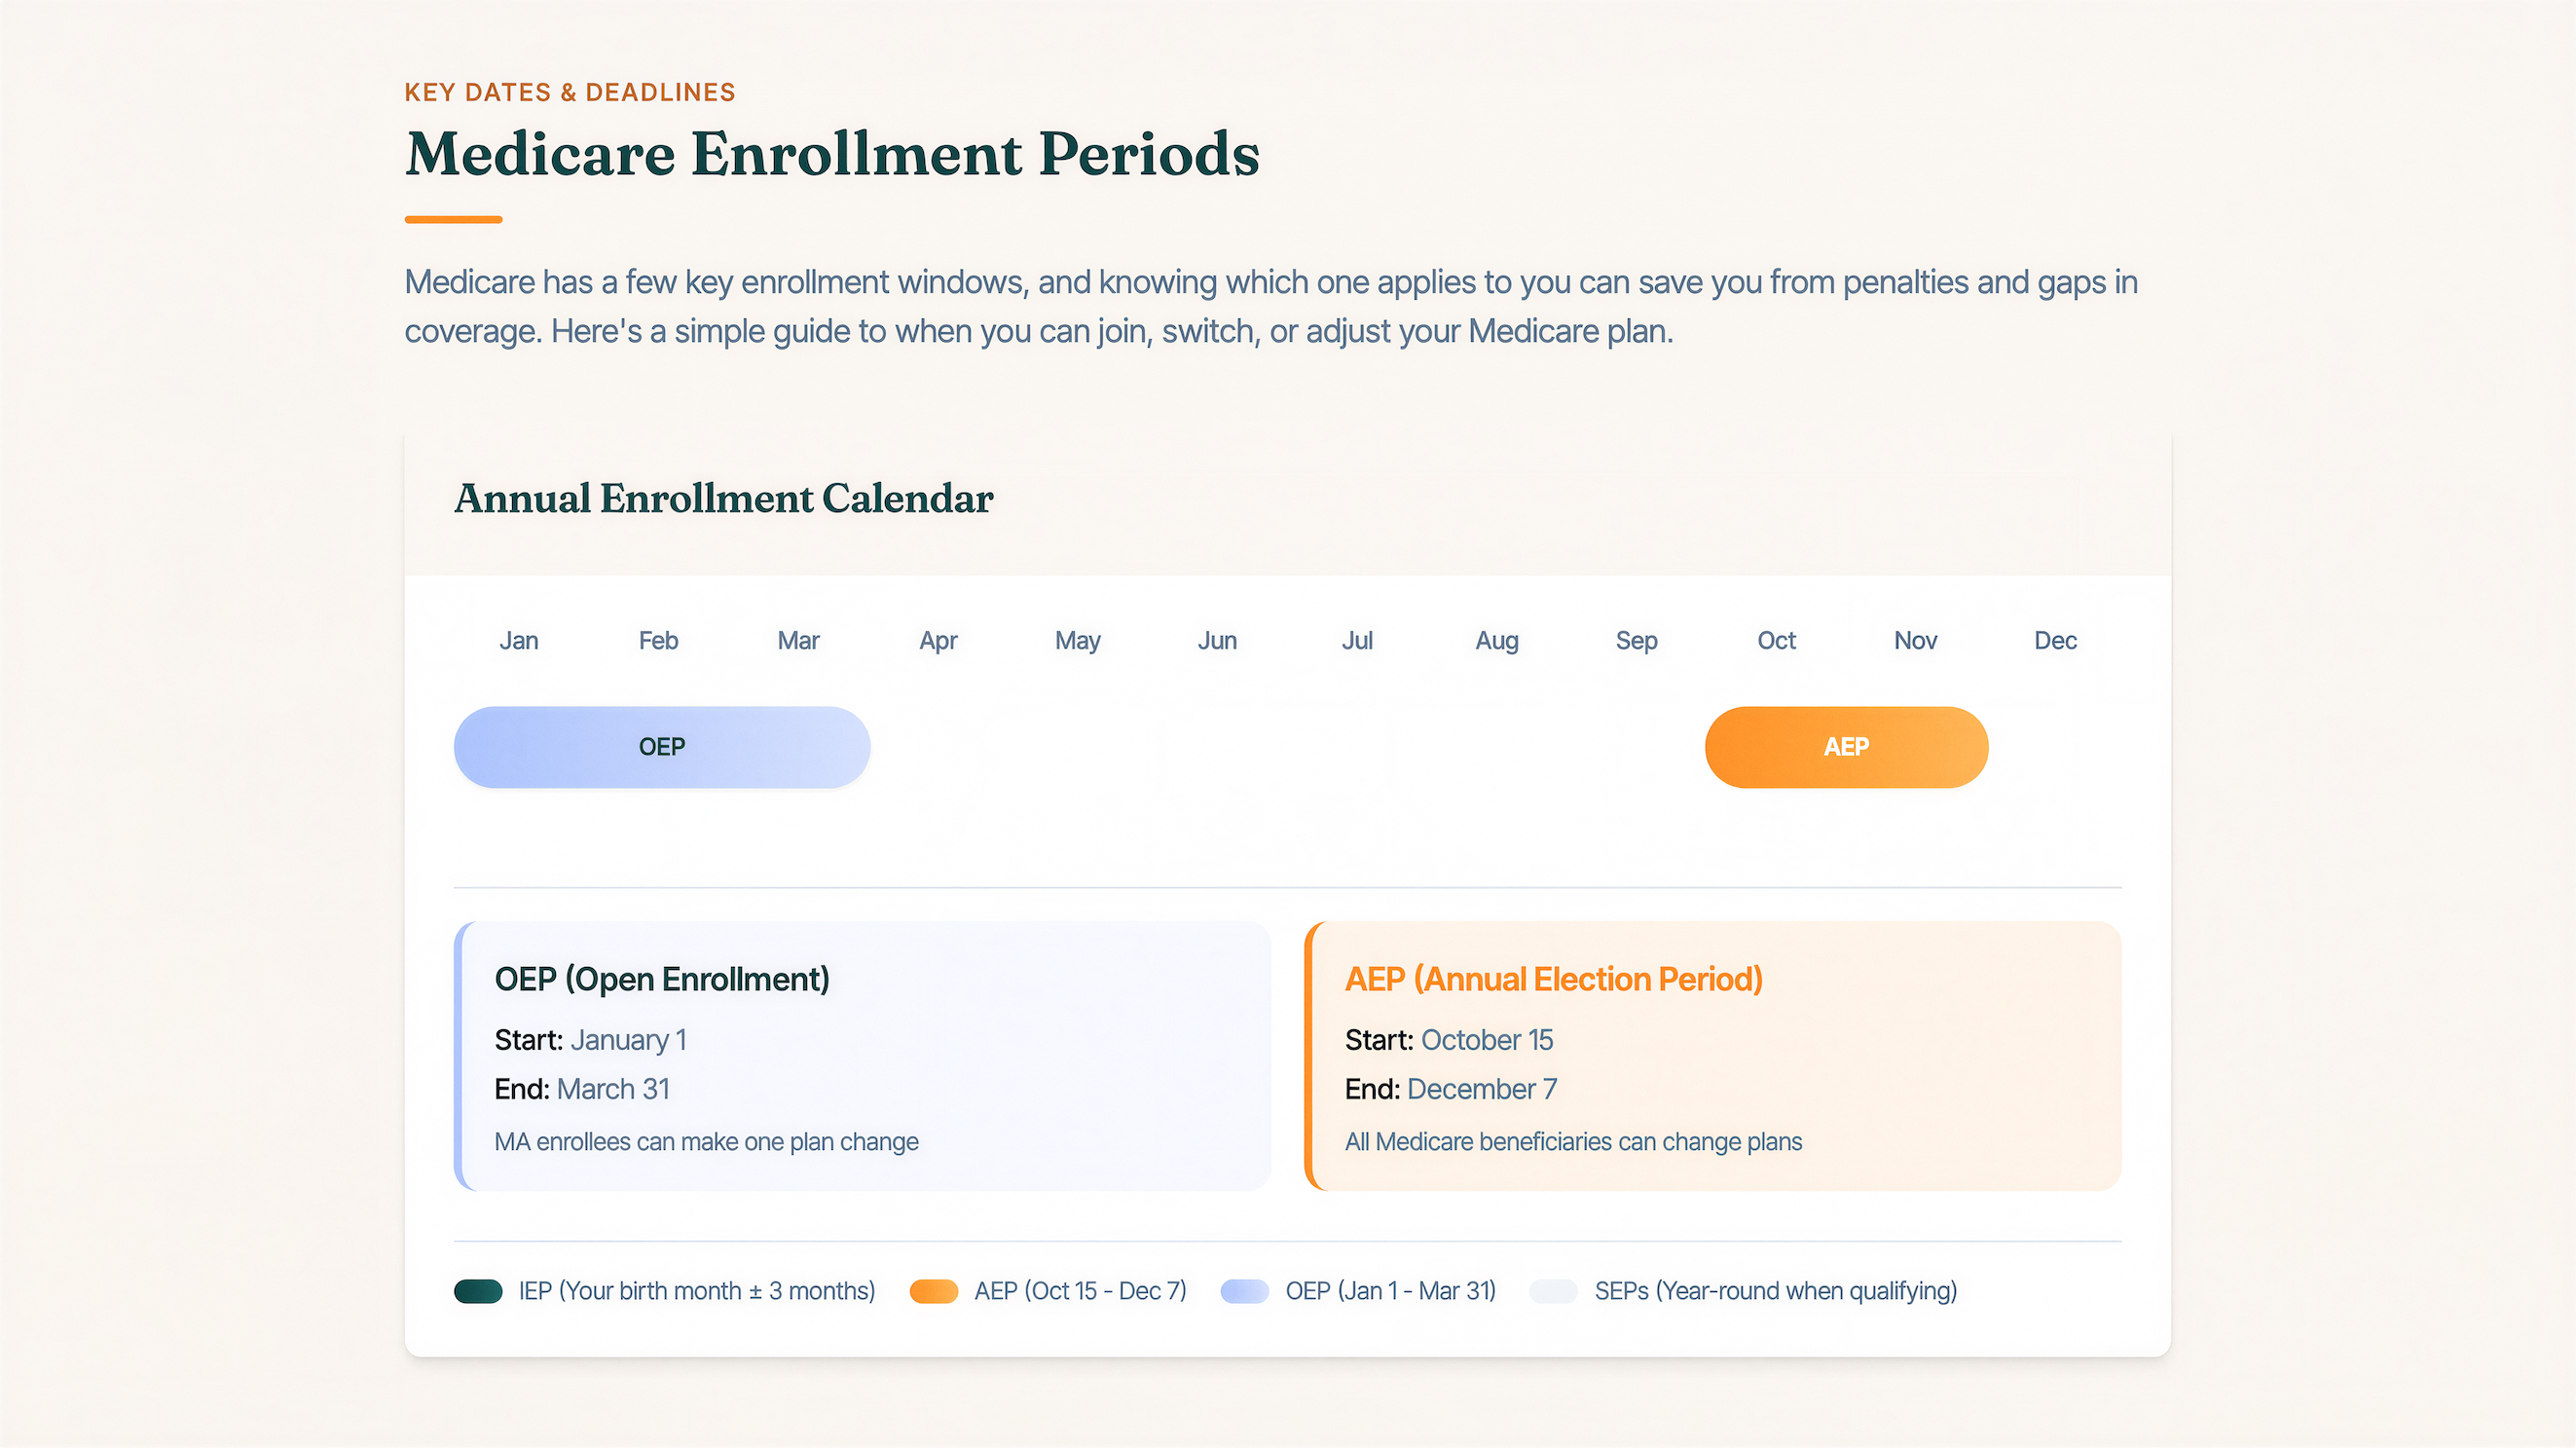Click the orange AEP timeline bar
The image size is (2576, 1448).
pyautogui.click(x=1846, y=747)
